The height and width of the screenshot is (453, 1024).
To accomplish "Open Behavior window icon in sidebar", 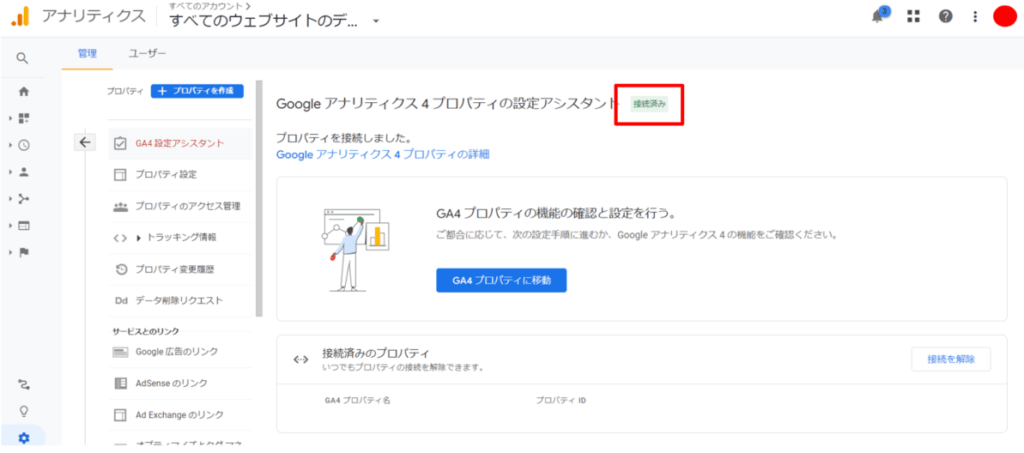I will [x=24, y=226].
